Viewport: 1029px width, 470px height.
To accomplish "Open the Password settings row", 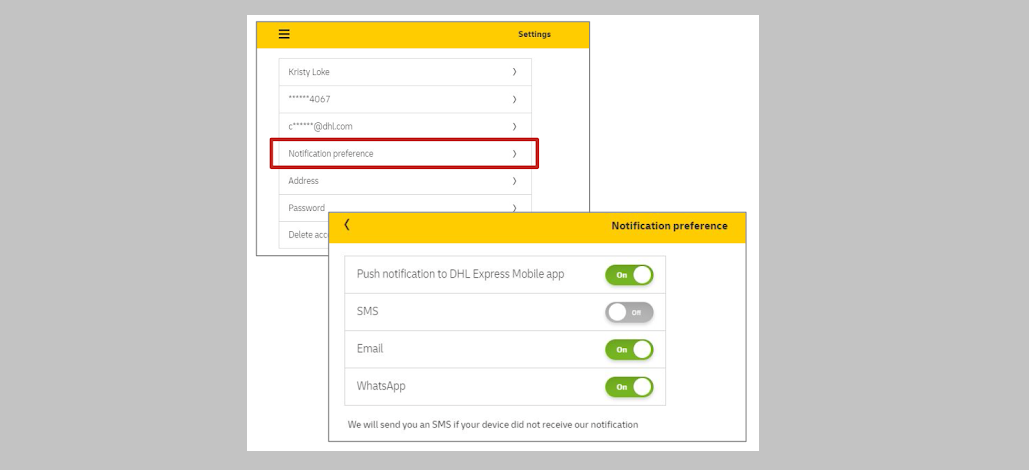I will tap(405, 207).
